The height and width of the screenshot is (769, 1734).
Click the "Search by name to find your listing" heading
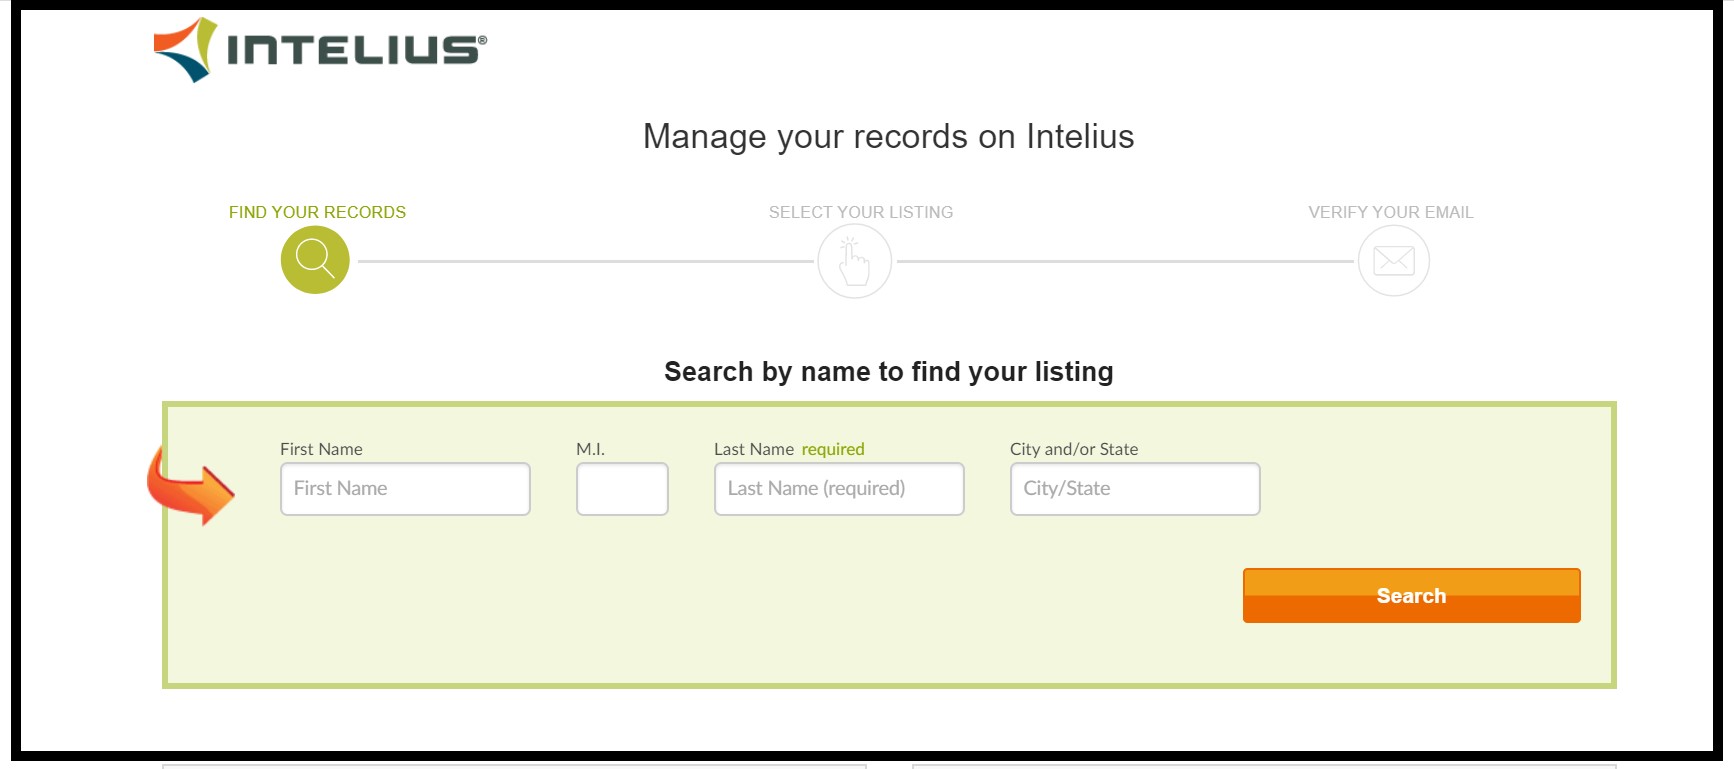tap(889, 372)
